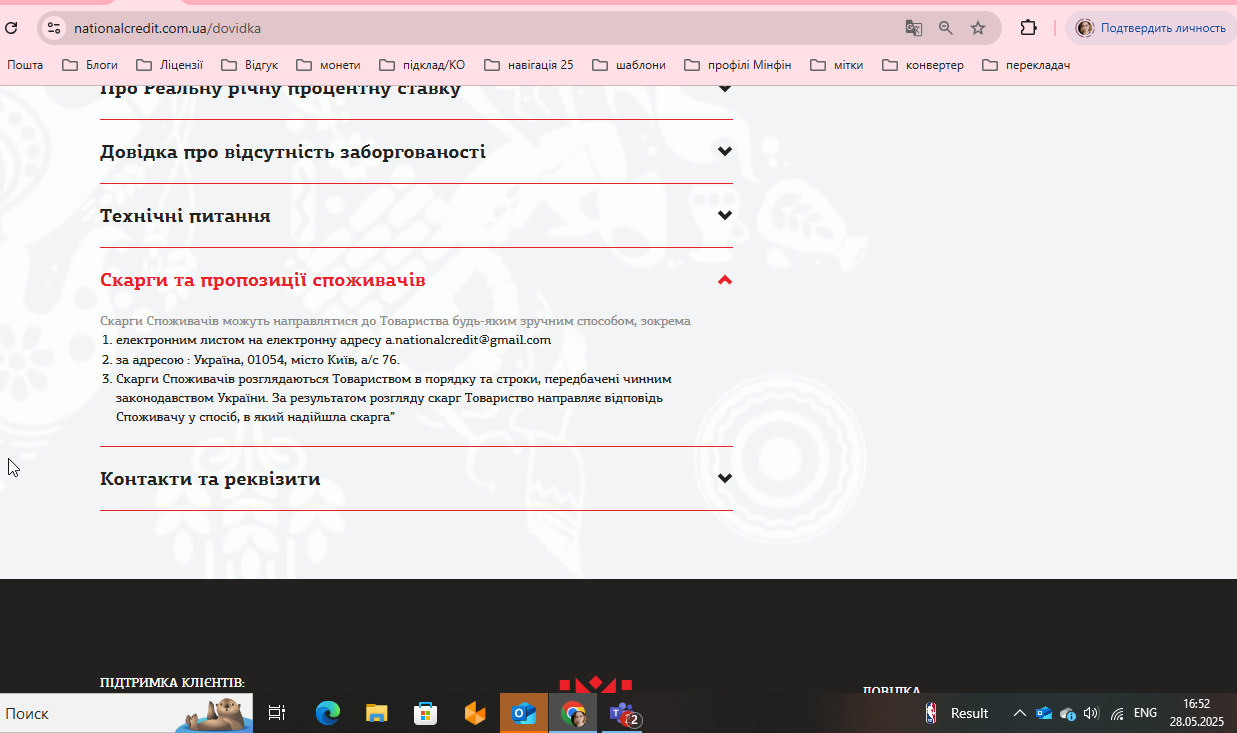Open clock showing 16:52 28.05.2025
The height and width of the screenshot is (733, 1237).
coord(1196,713)
